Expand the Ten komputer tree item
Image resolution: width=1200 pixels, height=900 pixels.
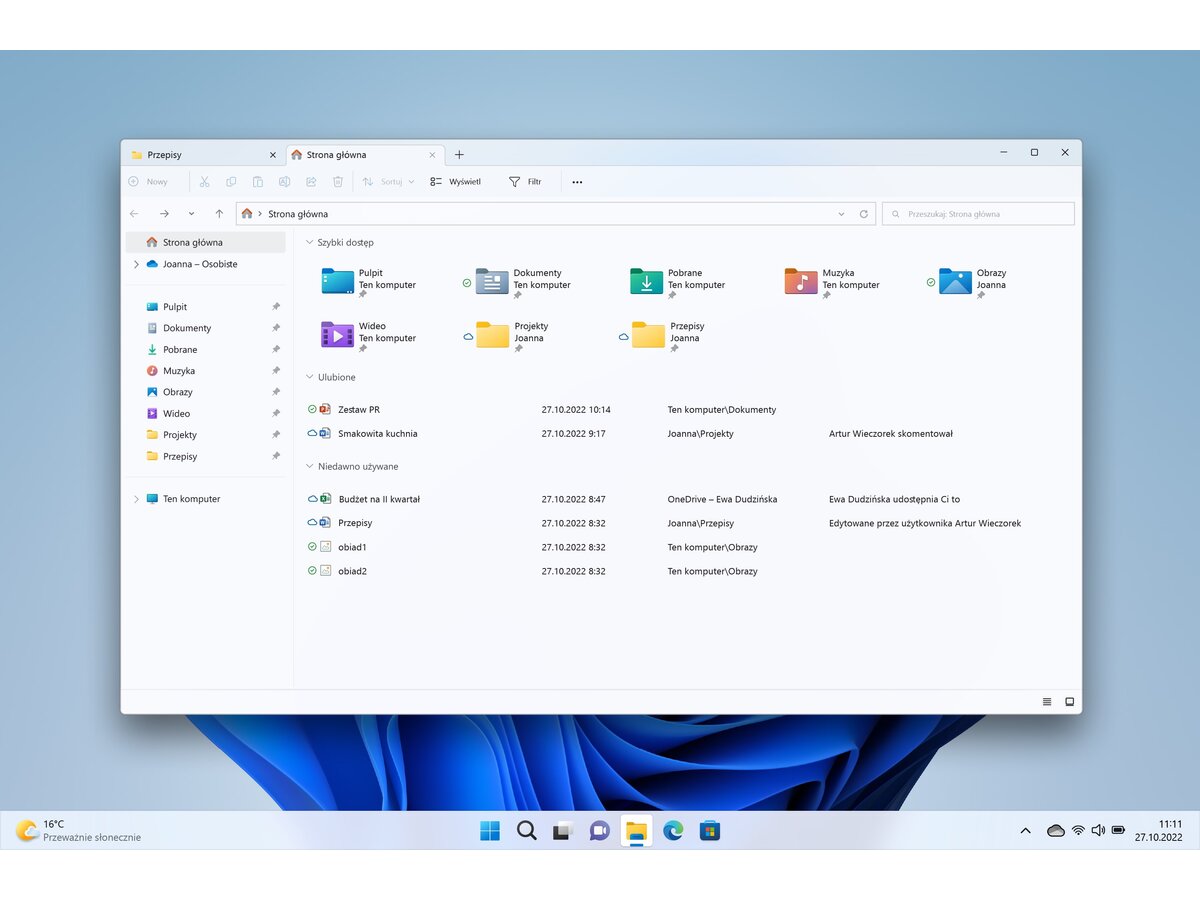[137, 498]
